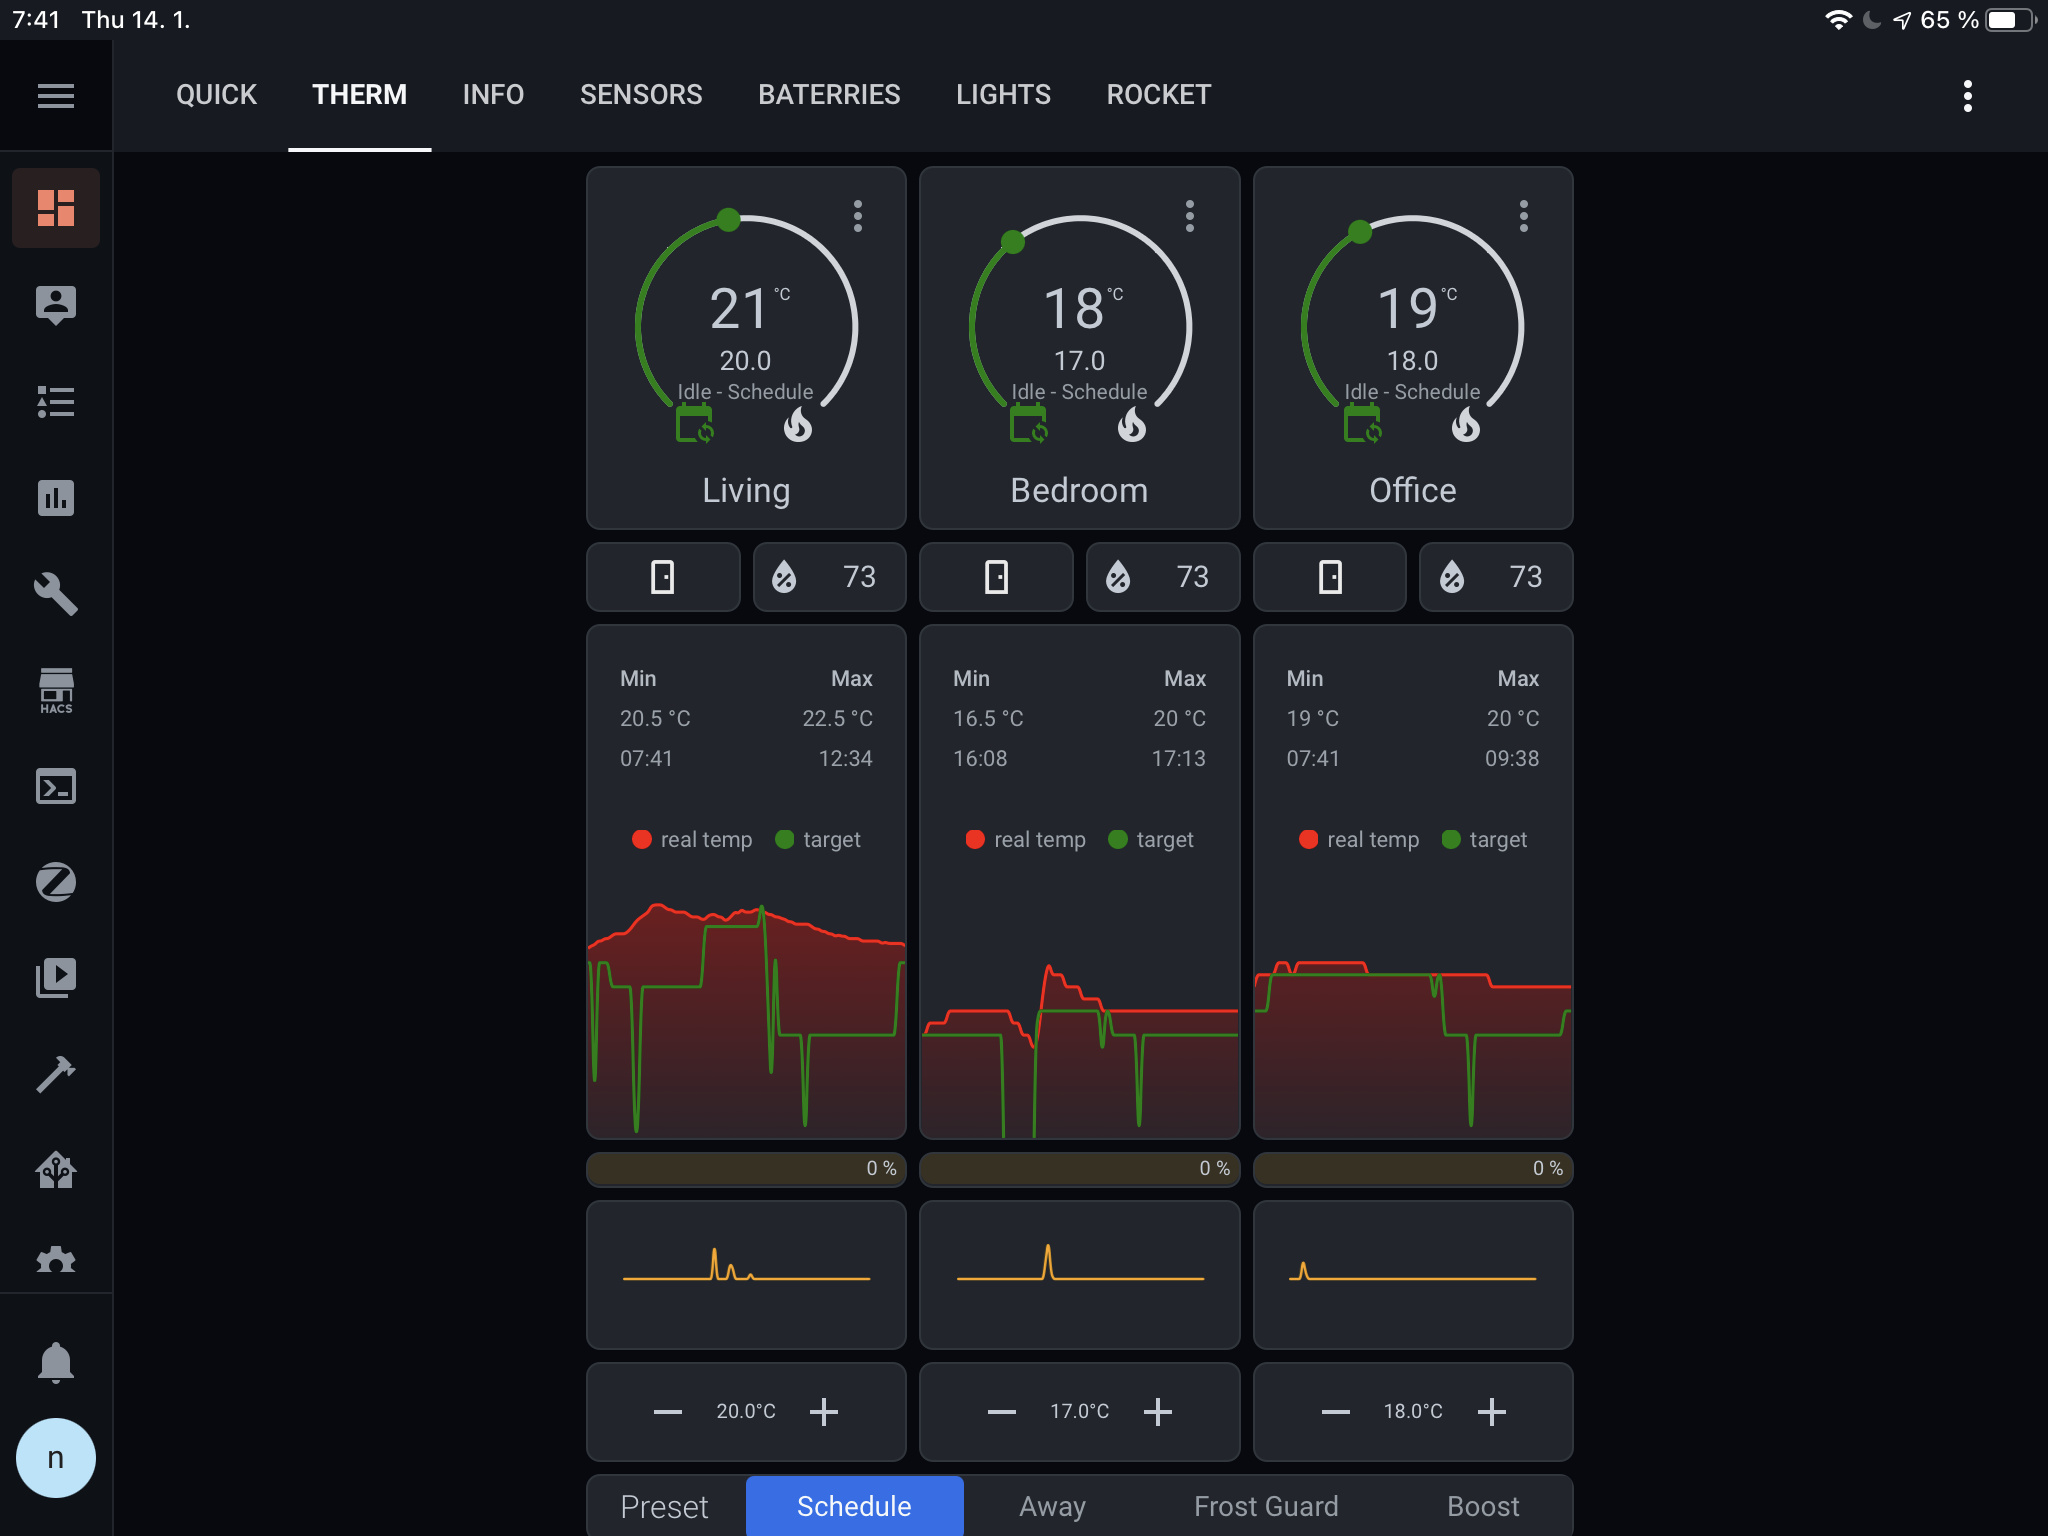
Task: Click the Living room flame heat icon
Action: point(797,426)
